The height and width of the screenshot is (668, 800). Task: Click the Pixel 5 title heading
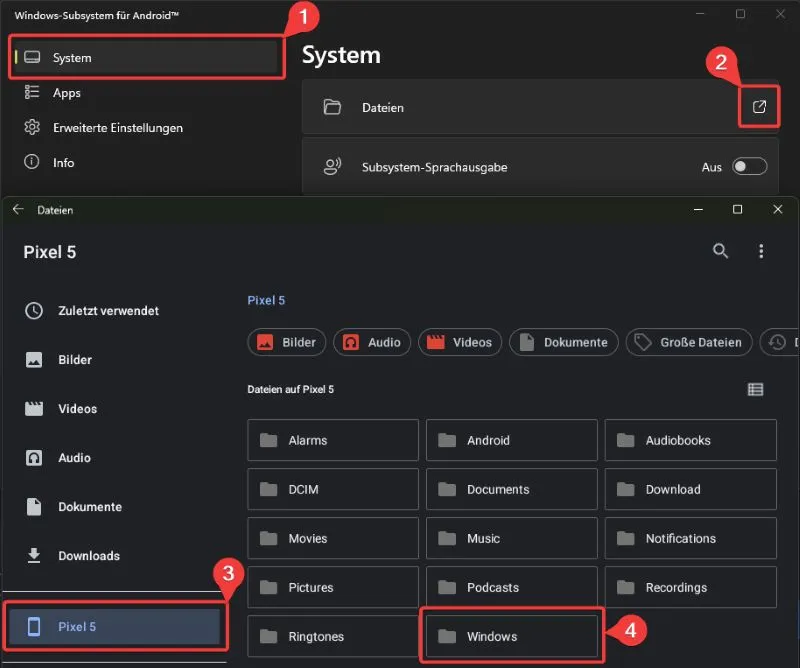[49, 252]
